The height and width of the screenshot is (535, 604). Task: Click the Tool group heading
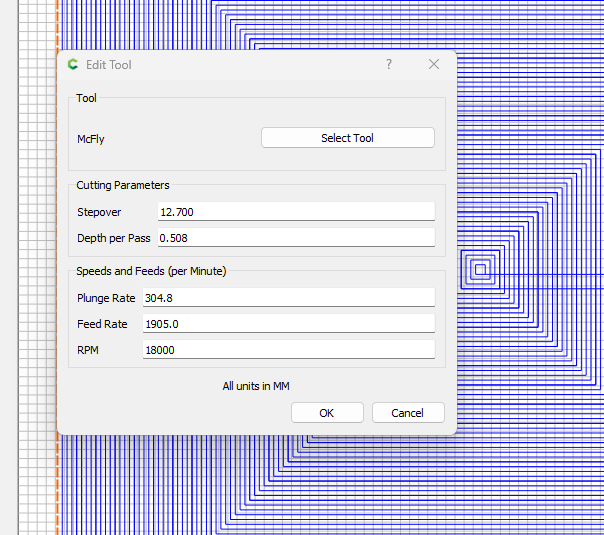(x=87, y=98)
